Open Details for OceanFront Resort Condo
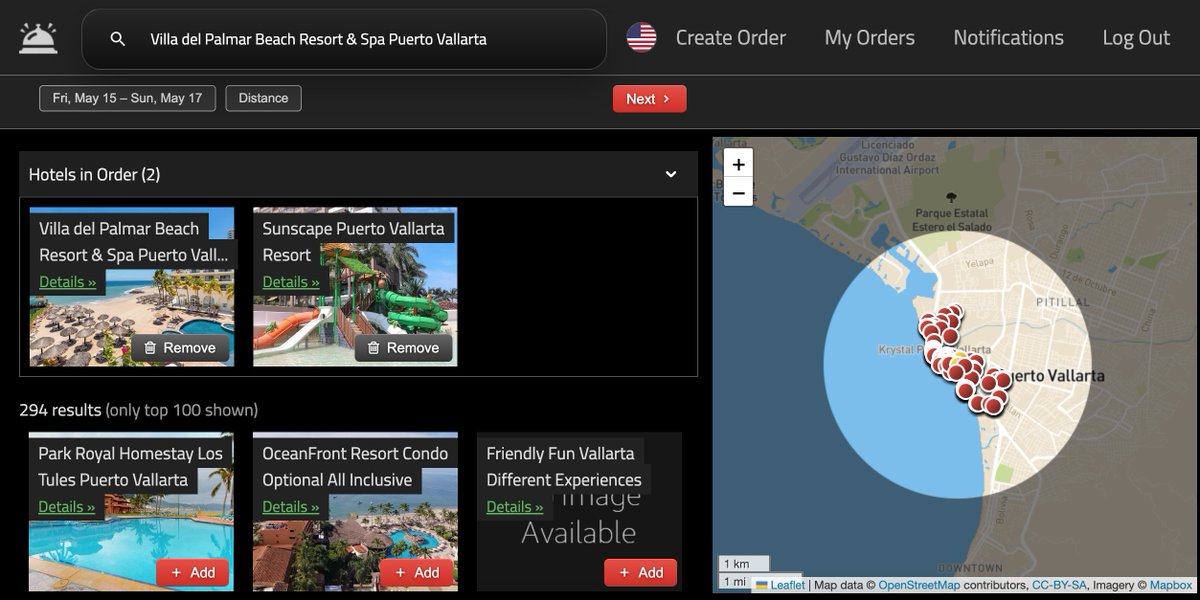Screen dimensions: 1200x600 (291, 507)
